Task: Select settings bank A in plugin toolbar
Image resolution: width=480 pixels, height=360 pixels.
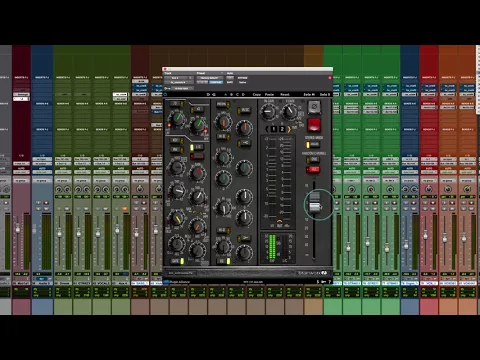Action: pyautogui.click(x=226, y=95)
